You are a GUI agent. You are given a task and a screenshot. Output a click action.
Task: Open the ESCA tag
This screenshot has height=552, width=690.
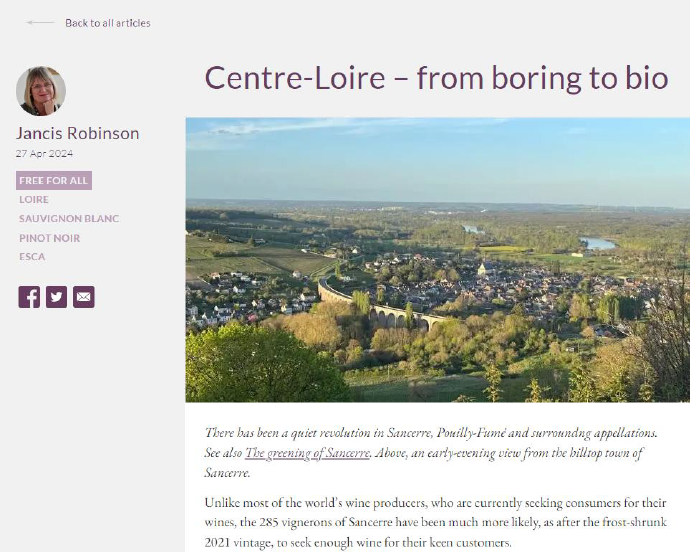[x=32, y=257]
